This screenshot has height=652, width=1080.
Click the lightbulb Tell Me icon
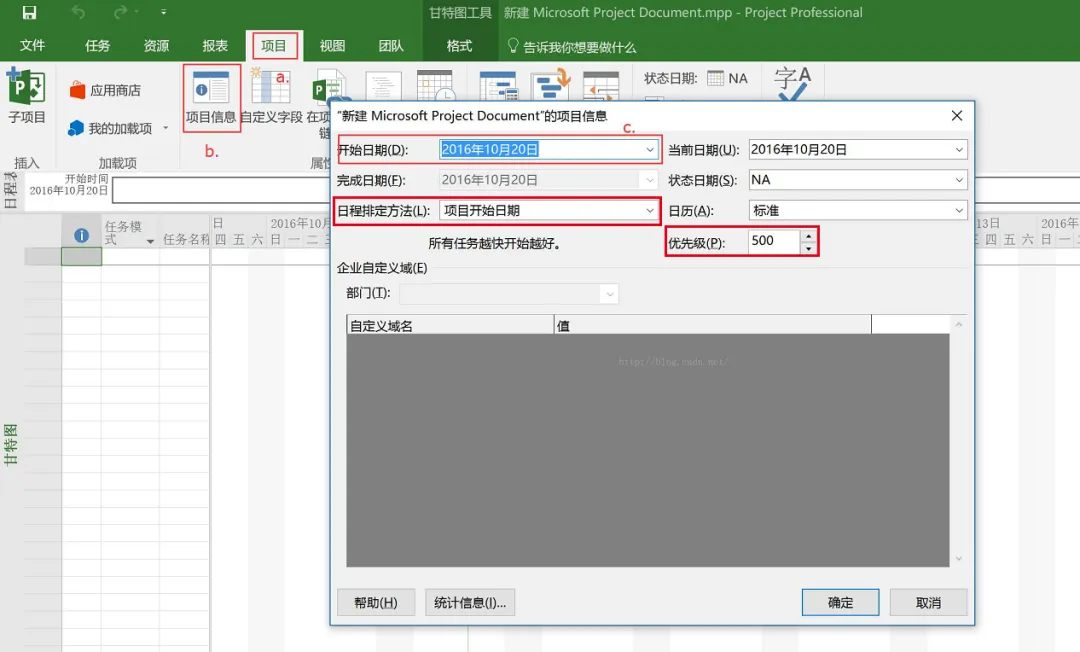[x=512, y=46]
